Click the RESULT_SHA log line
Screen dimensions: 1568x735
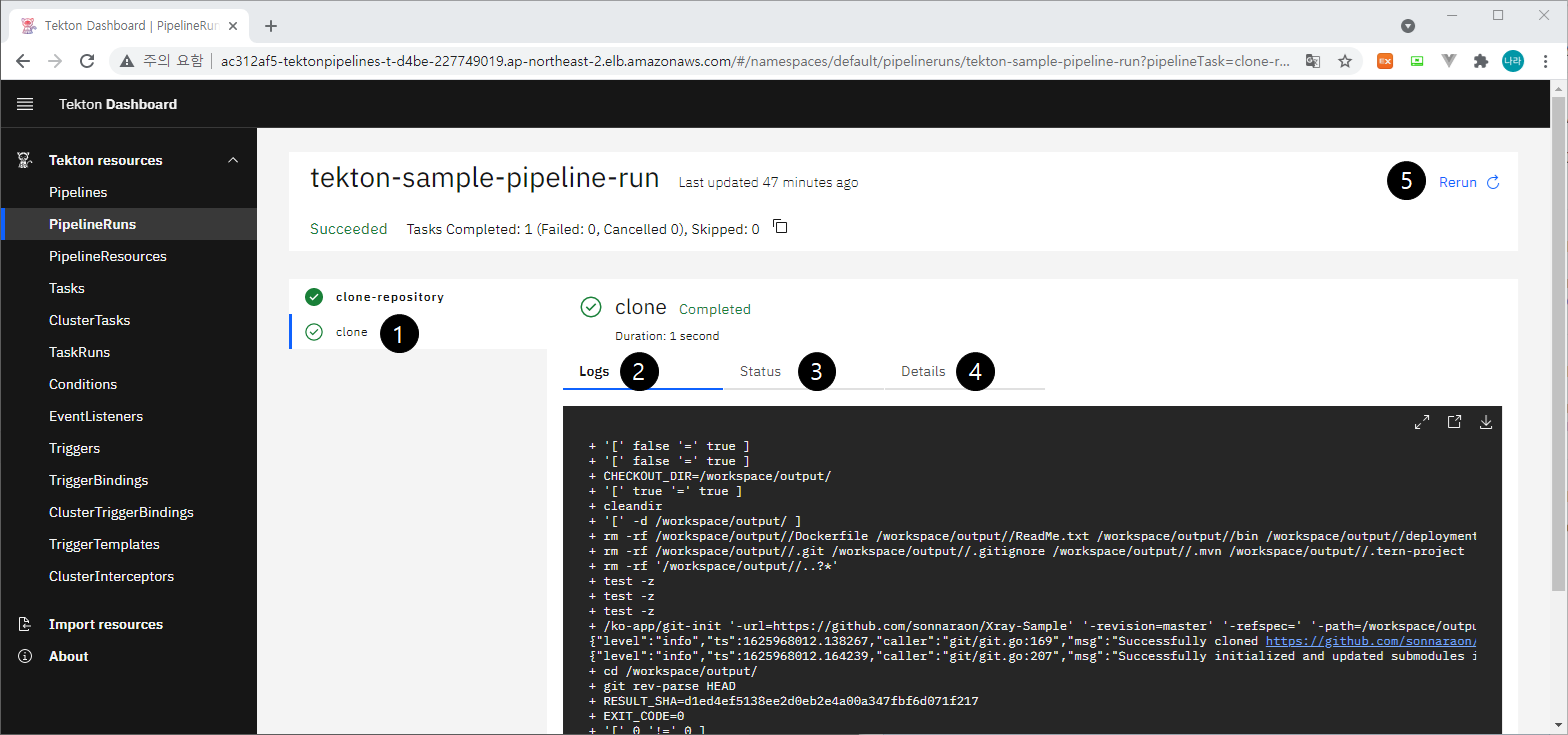(784, 701)
